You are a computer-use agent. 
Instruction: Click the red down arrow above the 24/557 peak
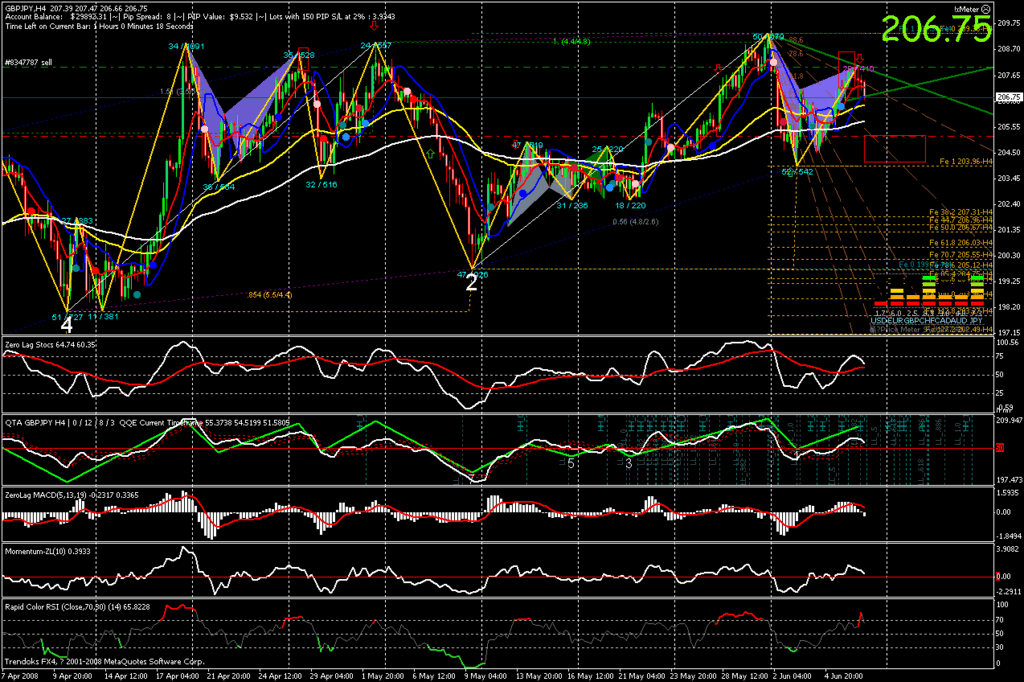click(x=374, y=25)
